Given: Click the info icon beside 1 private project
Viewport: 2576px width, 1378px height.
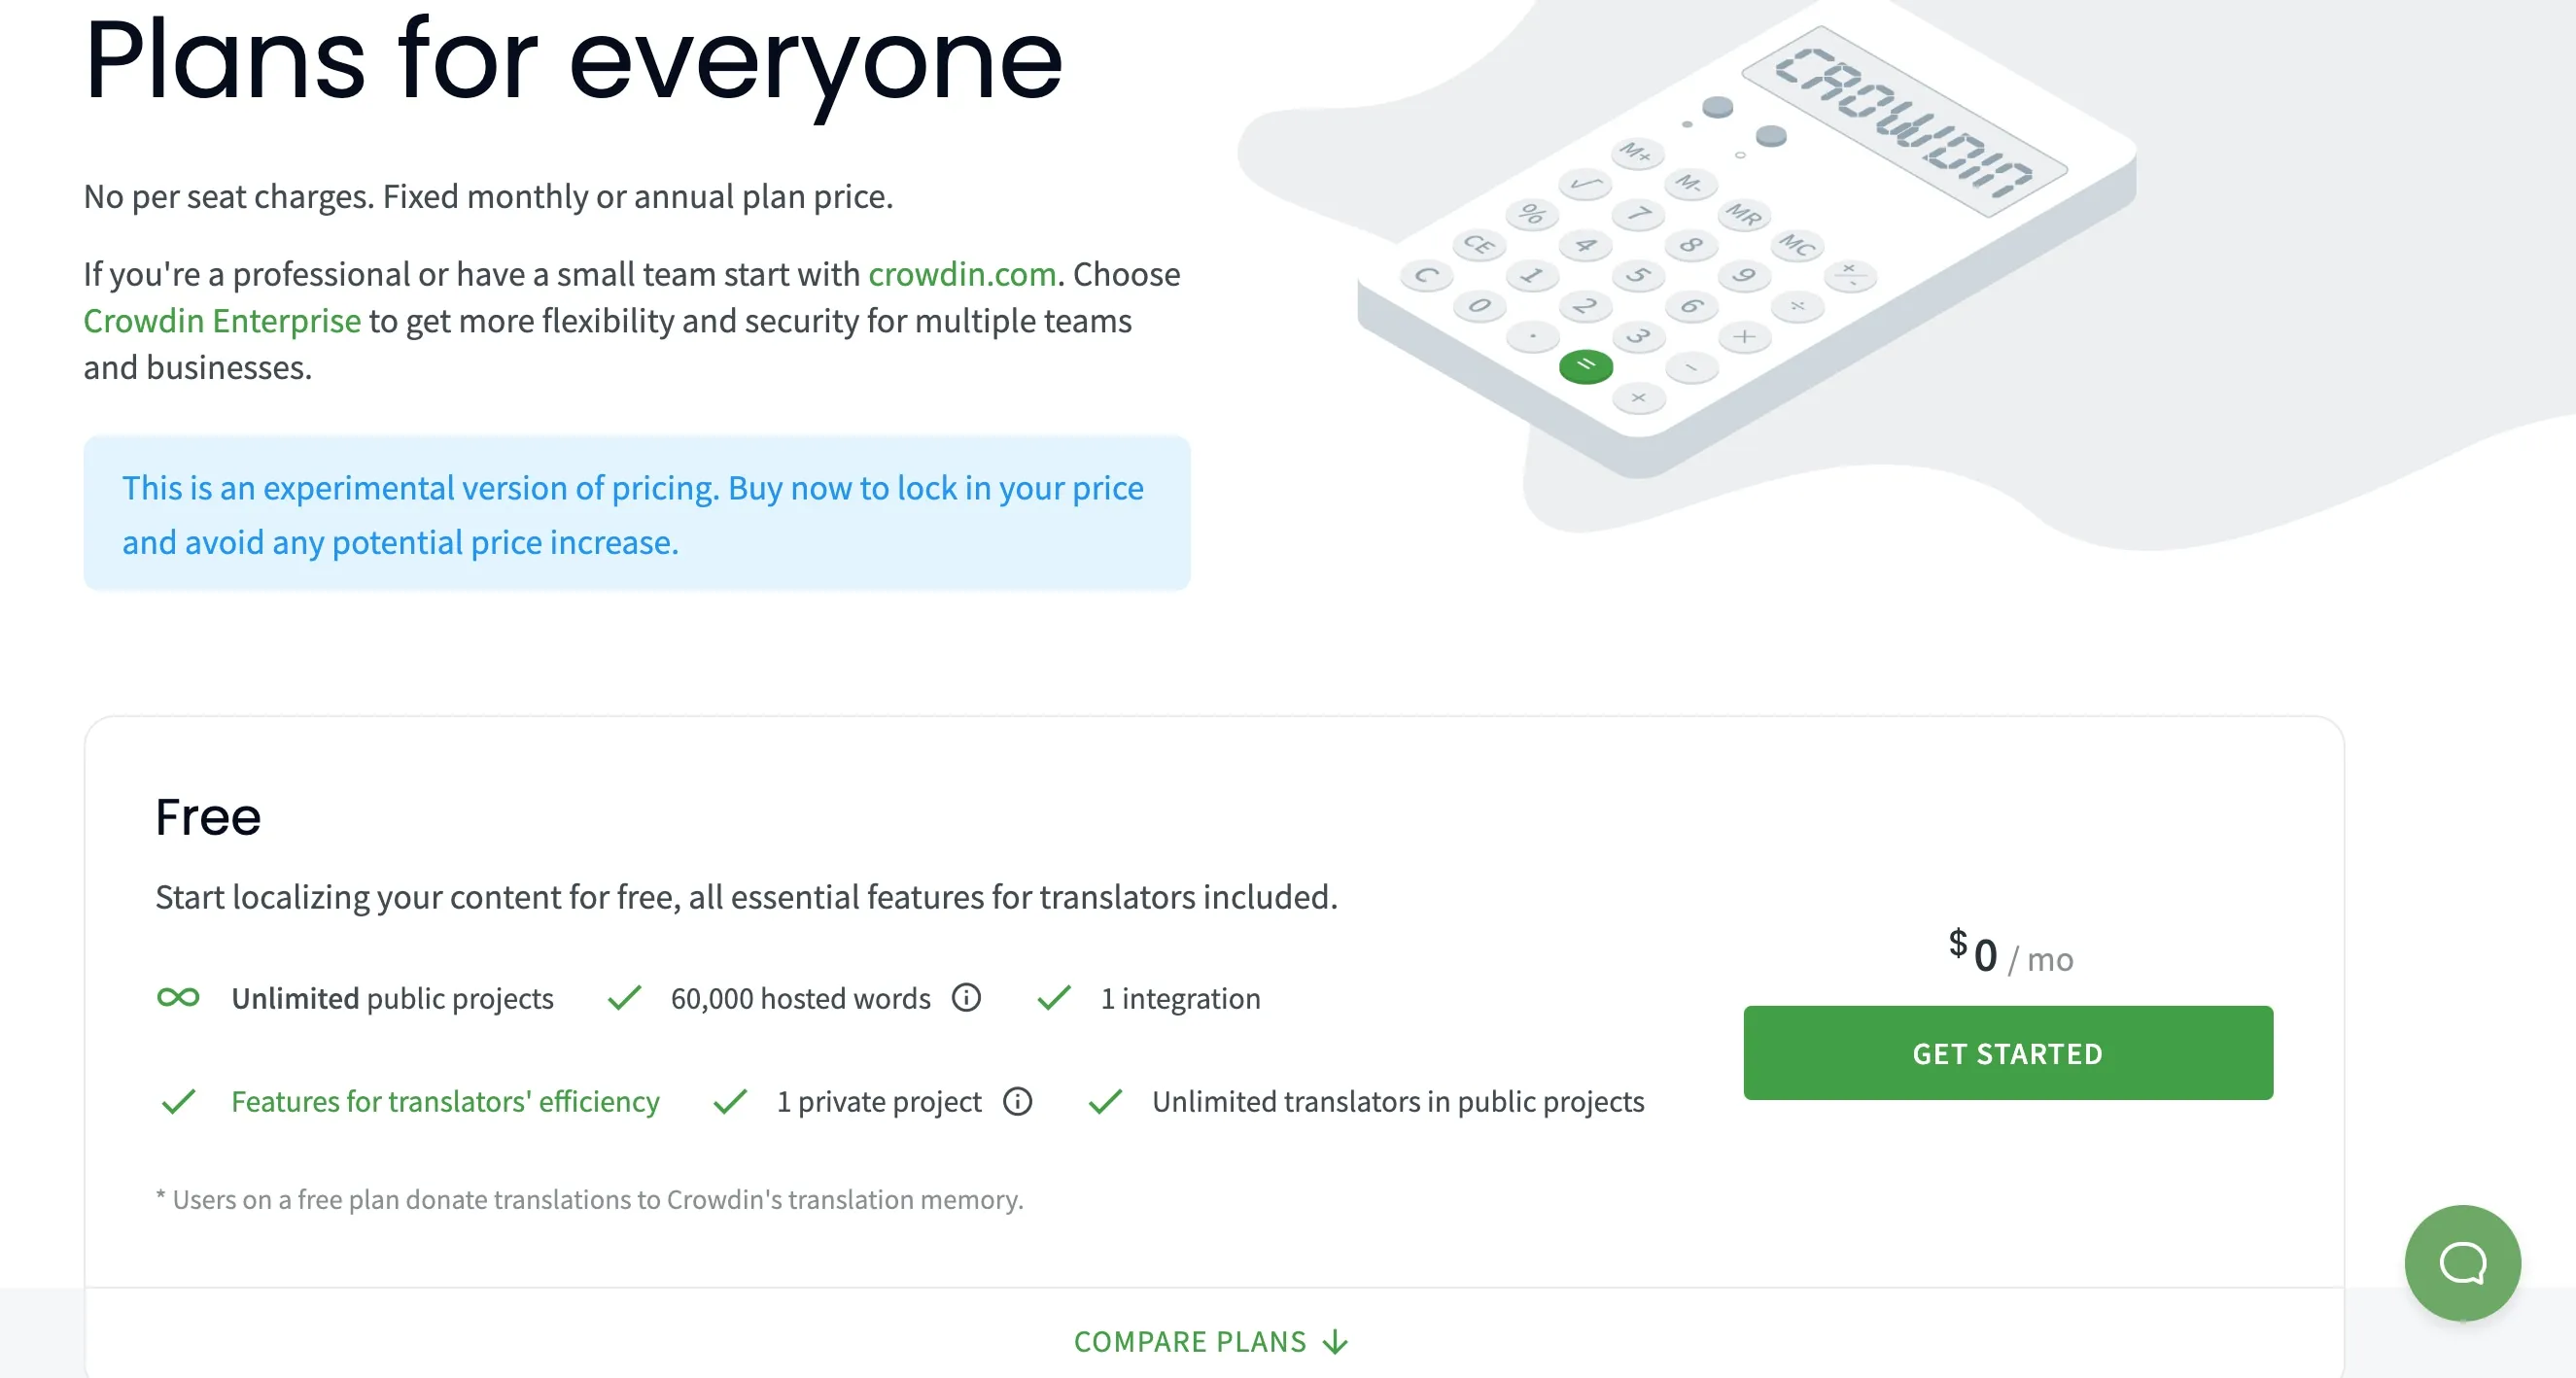Looking at the screenshot, I should click(x=1017, y=1101).
